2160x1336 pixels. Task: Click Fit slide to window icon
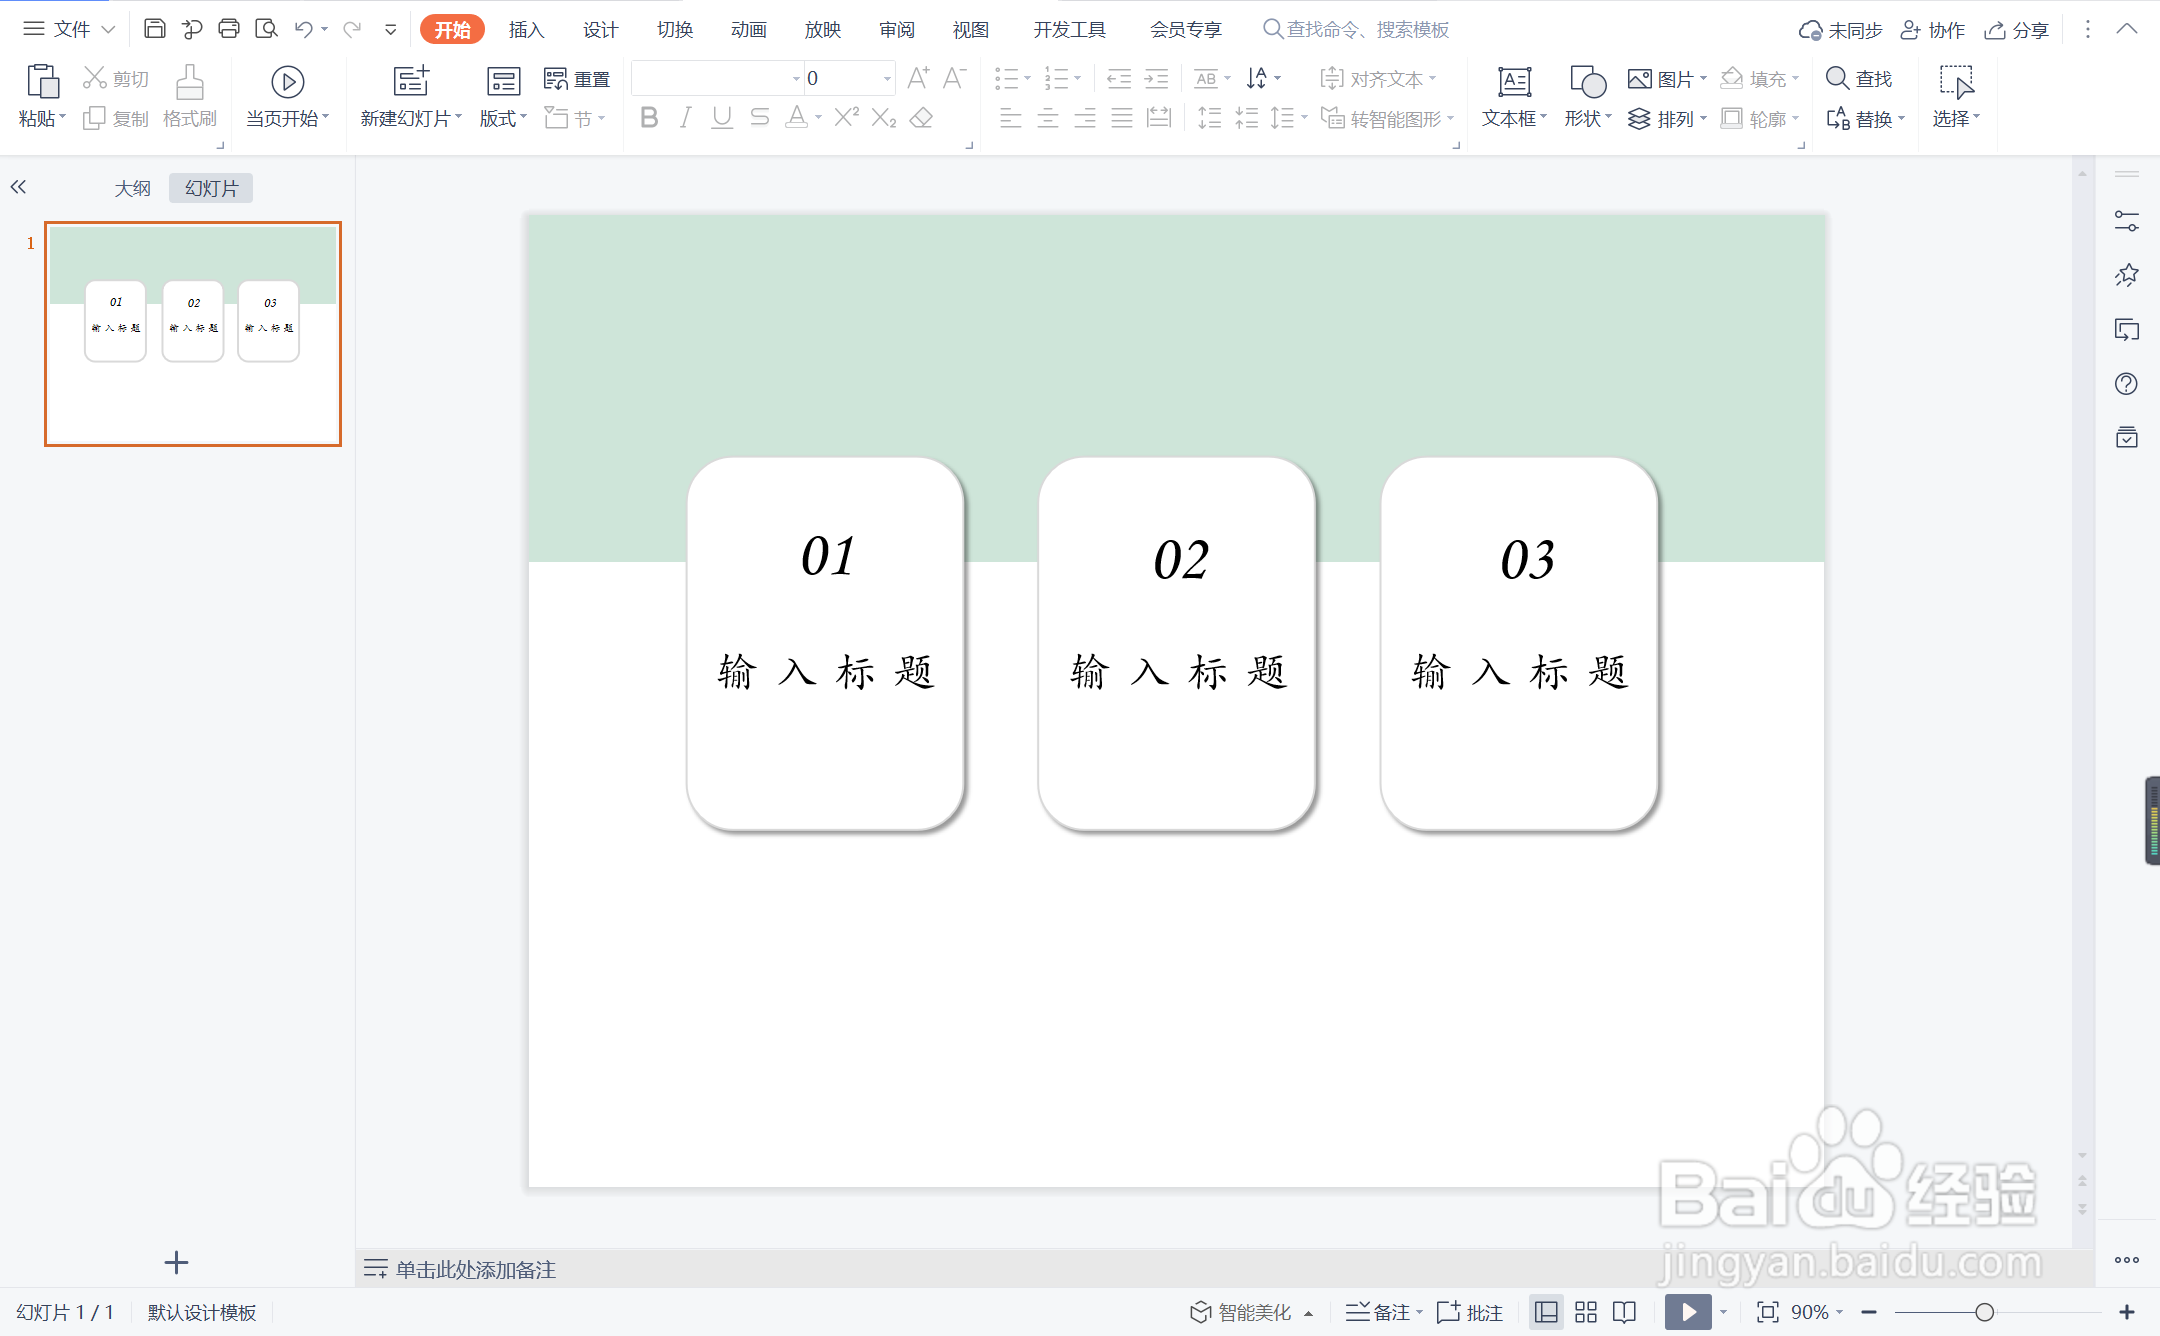pyautogui.click(x=1767, y=1312)
